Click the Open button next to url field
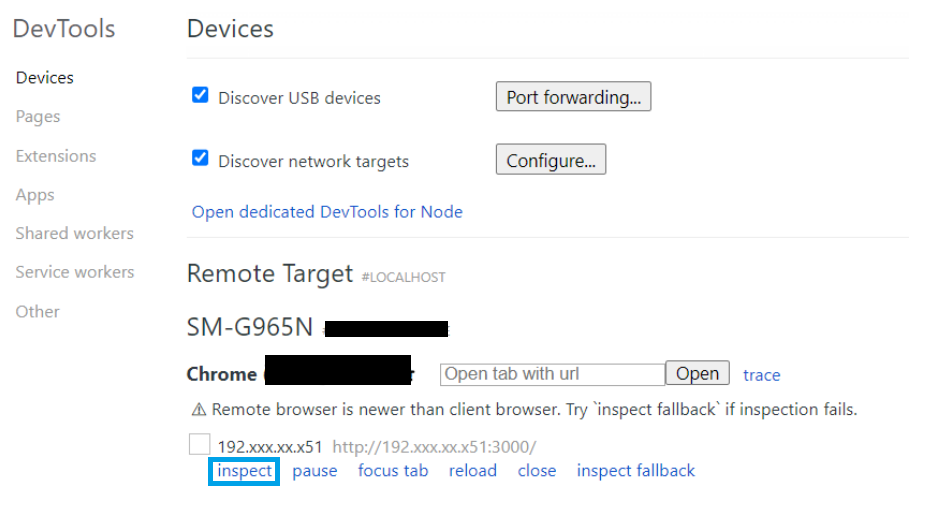 point(697,373)
